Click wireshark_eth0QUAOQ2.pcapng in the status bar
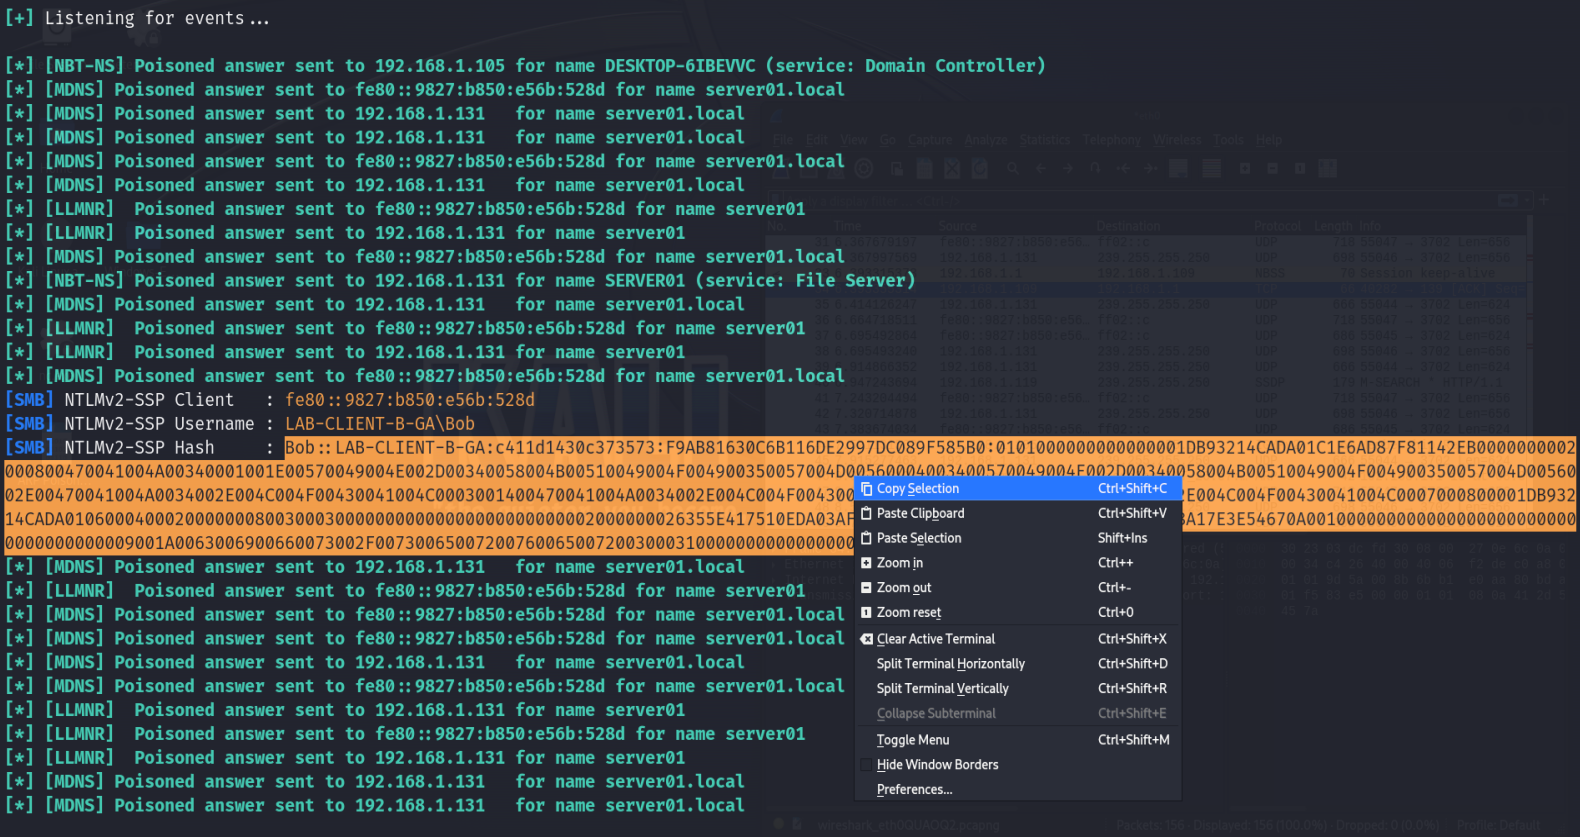This screenshot has height=837, width=1580. click(x=908, y=826)
